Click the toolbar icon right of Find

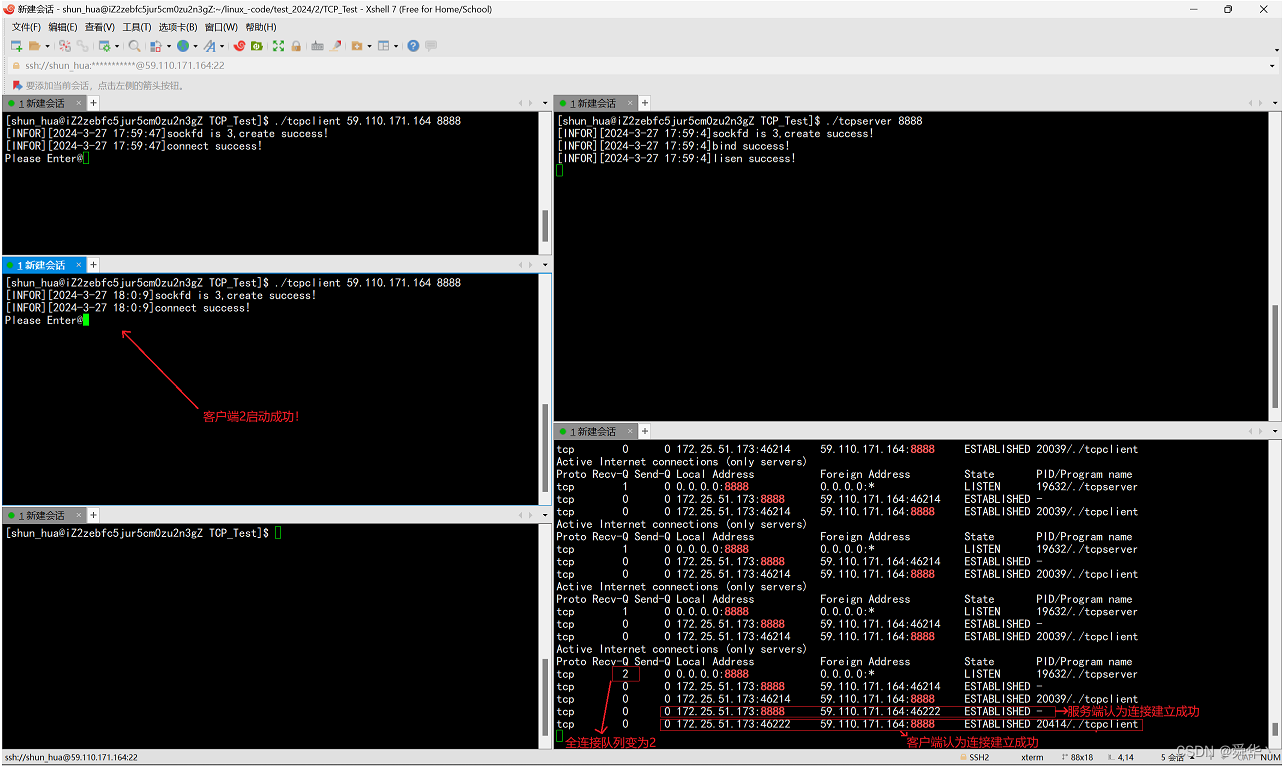click(155, 46)
